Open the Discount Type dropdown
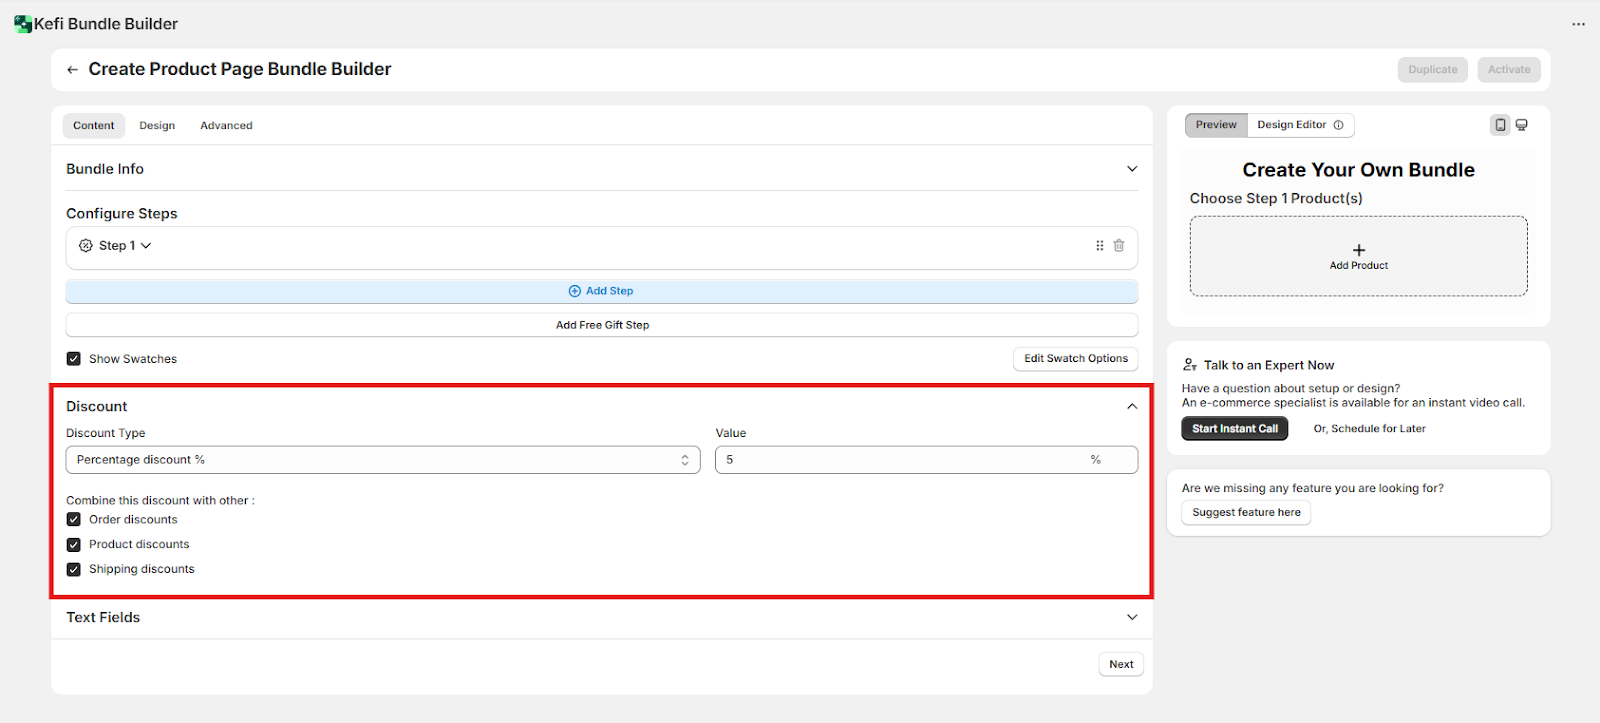1600x723 pixels. (382, 460)
